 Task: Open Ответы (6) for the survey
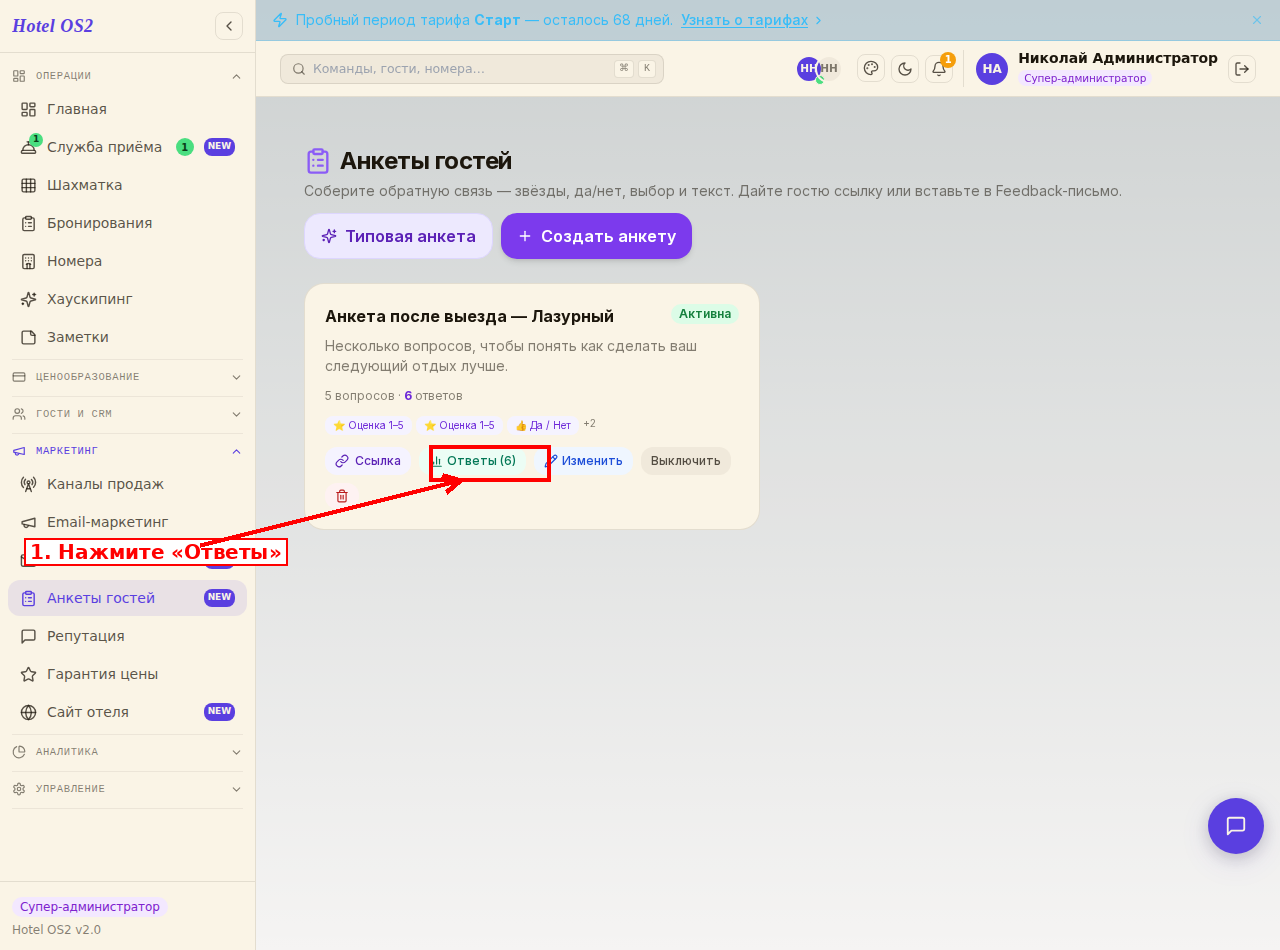coord(474,461)
